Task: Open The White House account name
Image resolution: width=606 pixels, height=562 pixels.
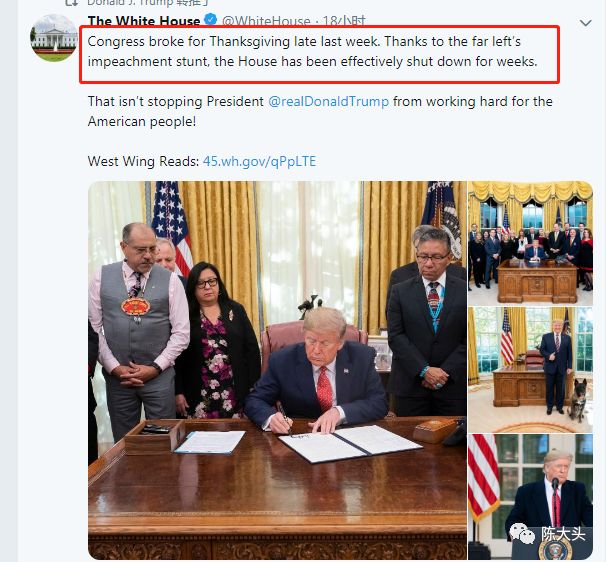Action: [x=144, y=20]
